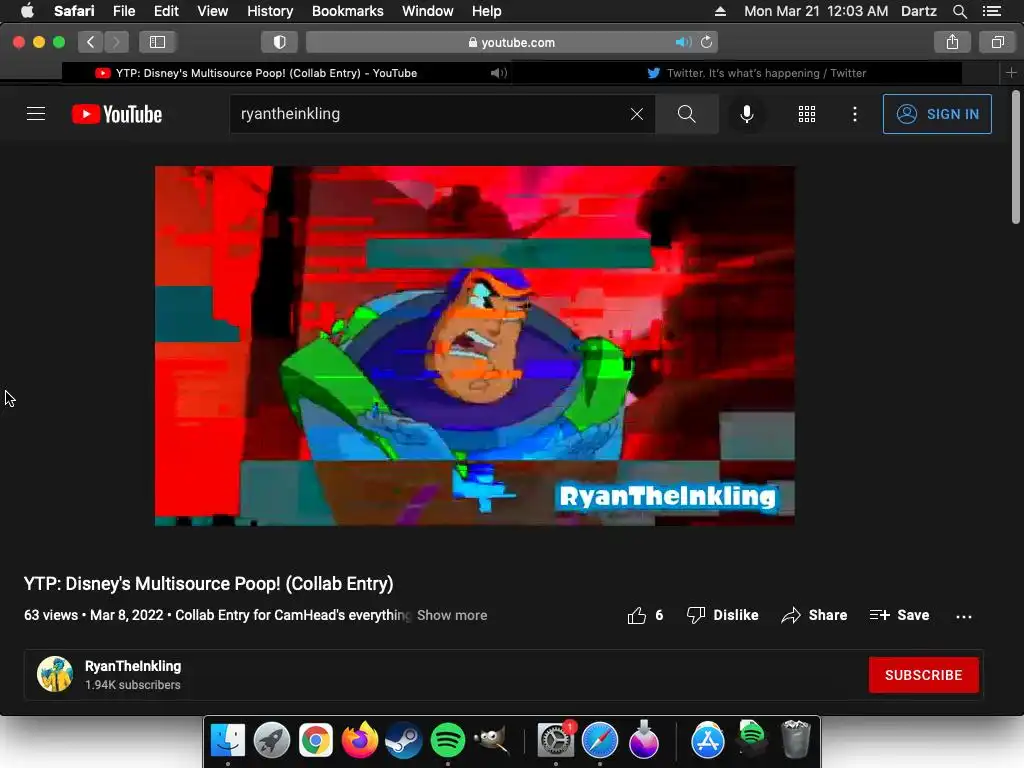Switch to the Twitter tab
The height and width of the screenshot is (768, 1024).
756,73
